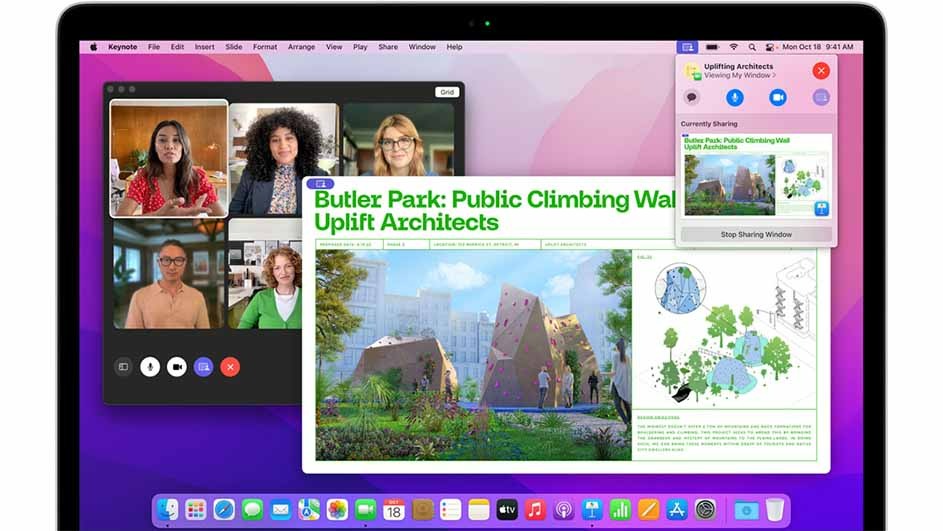Mute the microphone in FaceTime window
Screen dimensions: 943x531
[150, 367]
